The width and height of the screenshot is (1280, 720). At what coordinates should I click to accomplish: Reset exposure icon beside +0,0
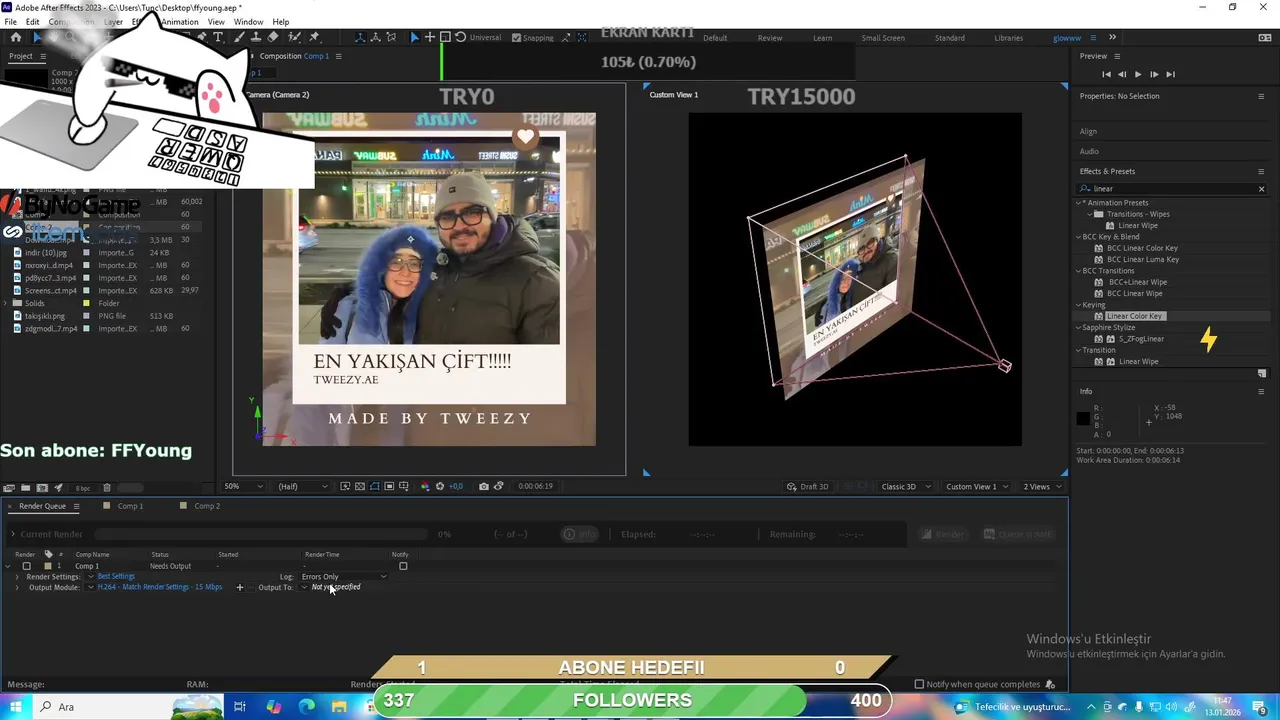coord(439,486)
